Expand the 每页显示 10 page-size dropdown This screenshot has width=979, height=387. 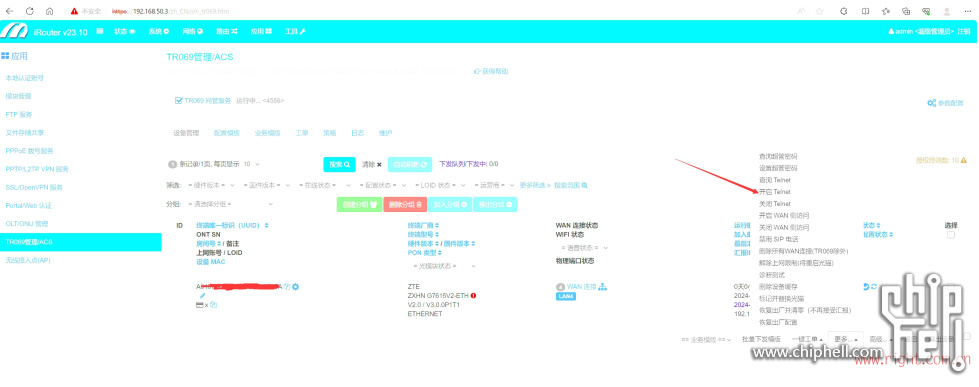tap(252, 164)
